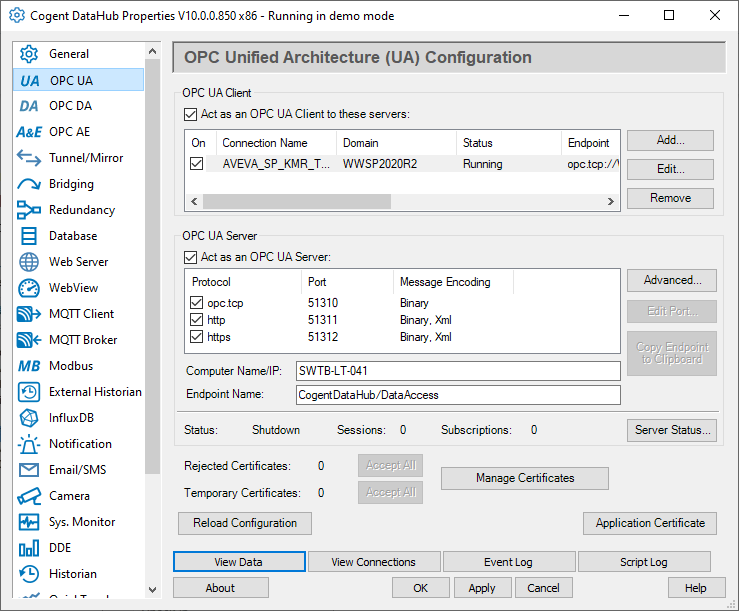The width and height of the screenshot is (739, 611).
Task: Click the Edit... connection button
Action: click(x=670, y=169)
